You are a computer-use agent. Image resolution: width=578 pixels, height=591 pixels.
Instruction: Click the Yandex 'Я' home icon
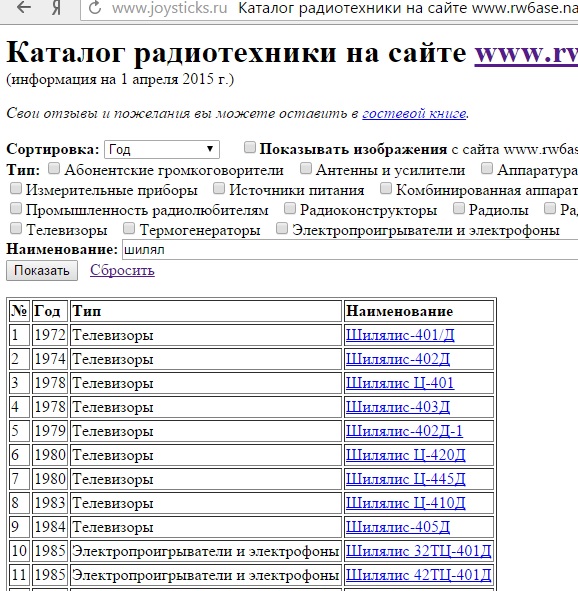(x=56, y=8)
